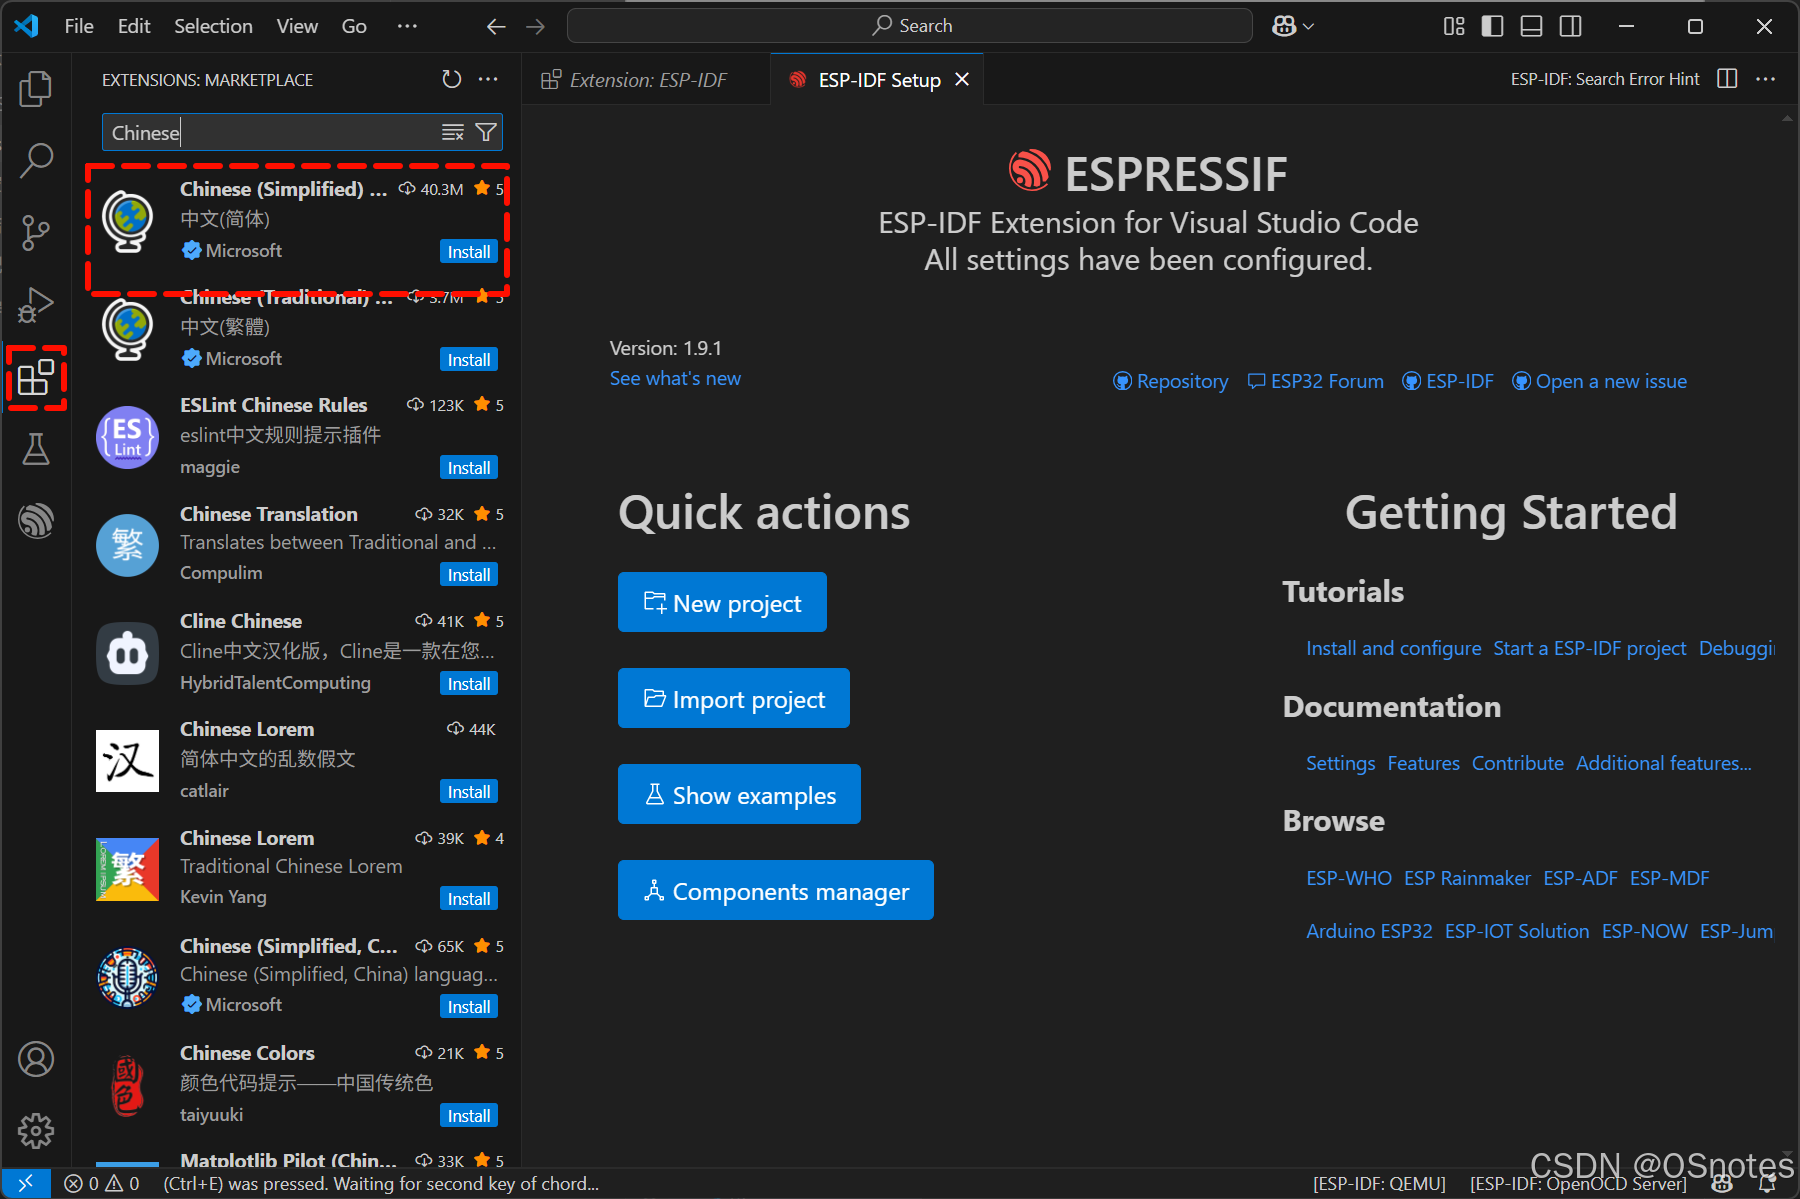Expand the hidden menu bar items
Screen dimensions: 1800x1199
tap(407, 26)
